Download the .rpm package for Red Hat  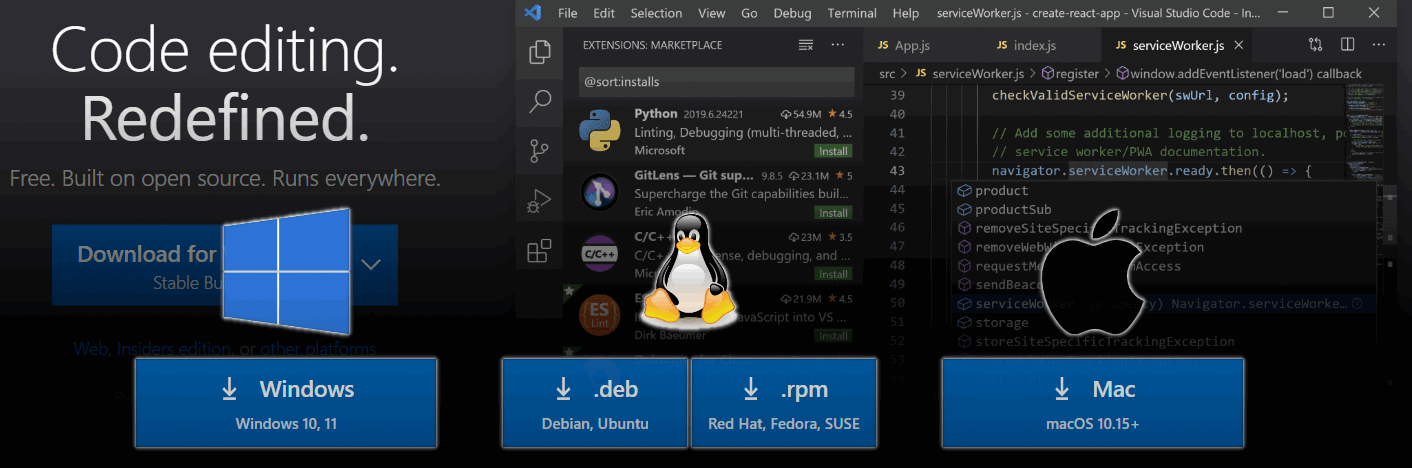784,403
